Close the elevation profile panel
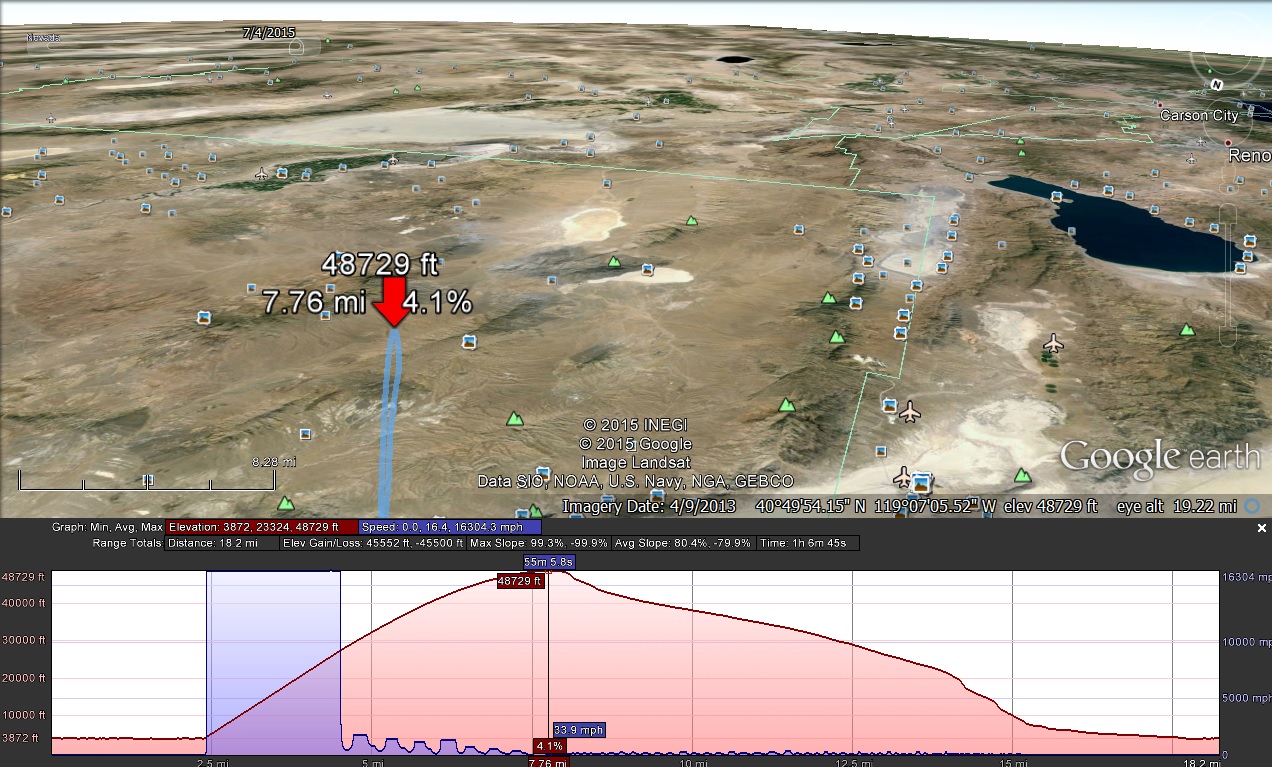 click(x=1262, y=527)
